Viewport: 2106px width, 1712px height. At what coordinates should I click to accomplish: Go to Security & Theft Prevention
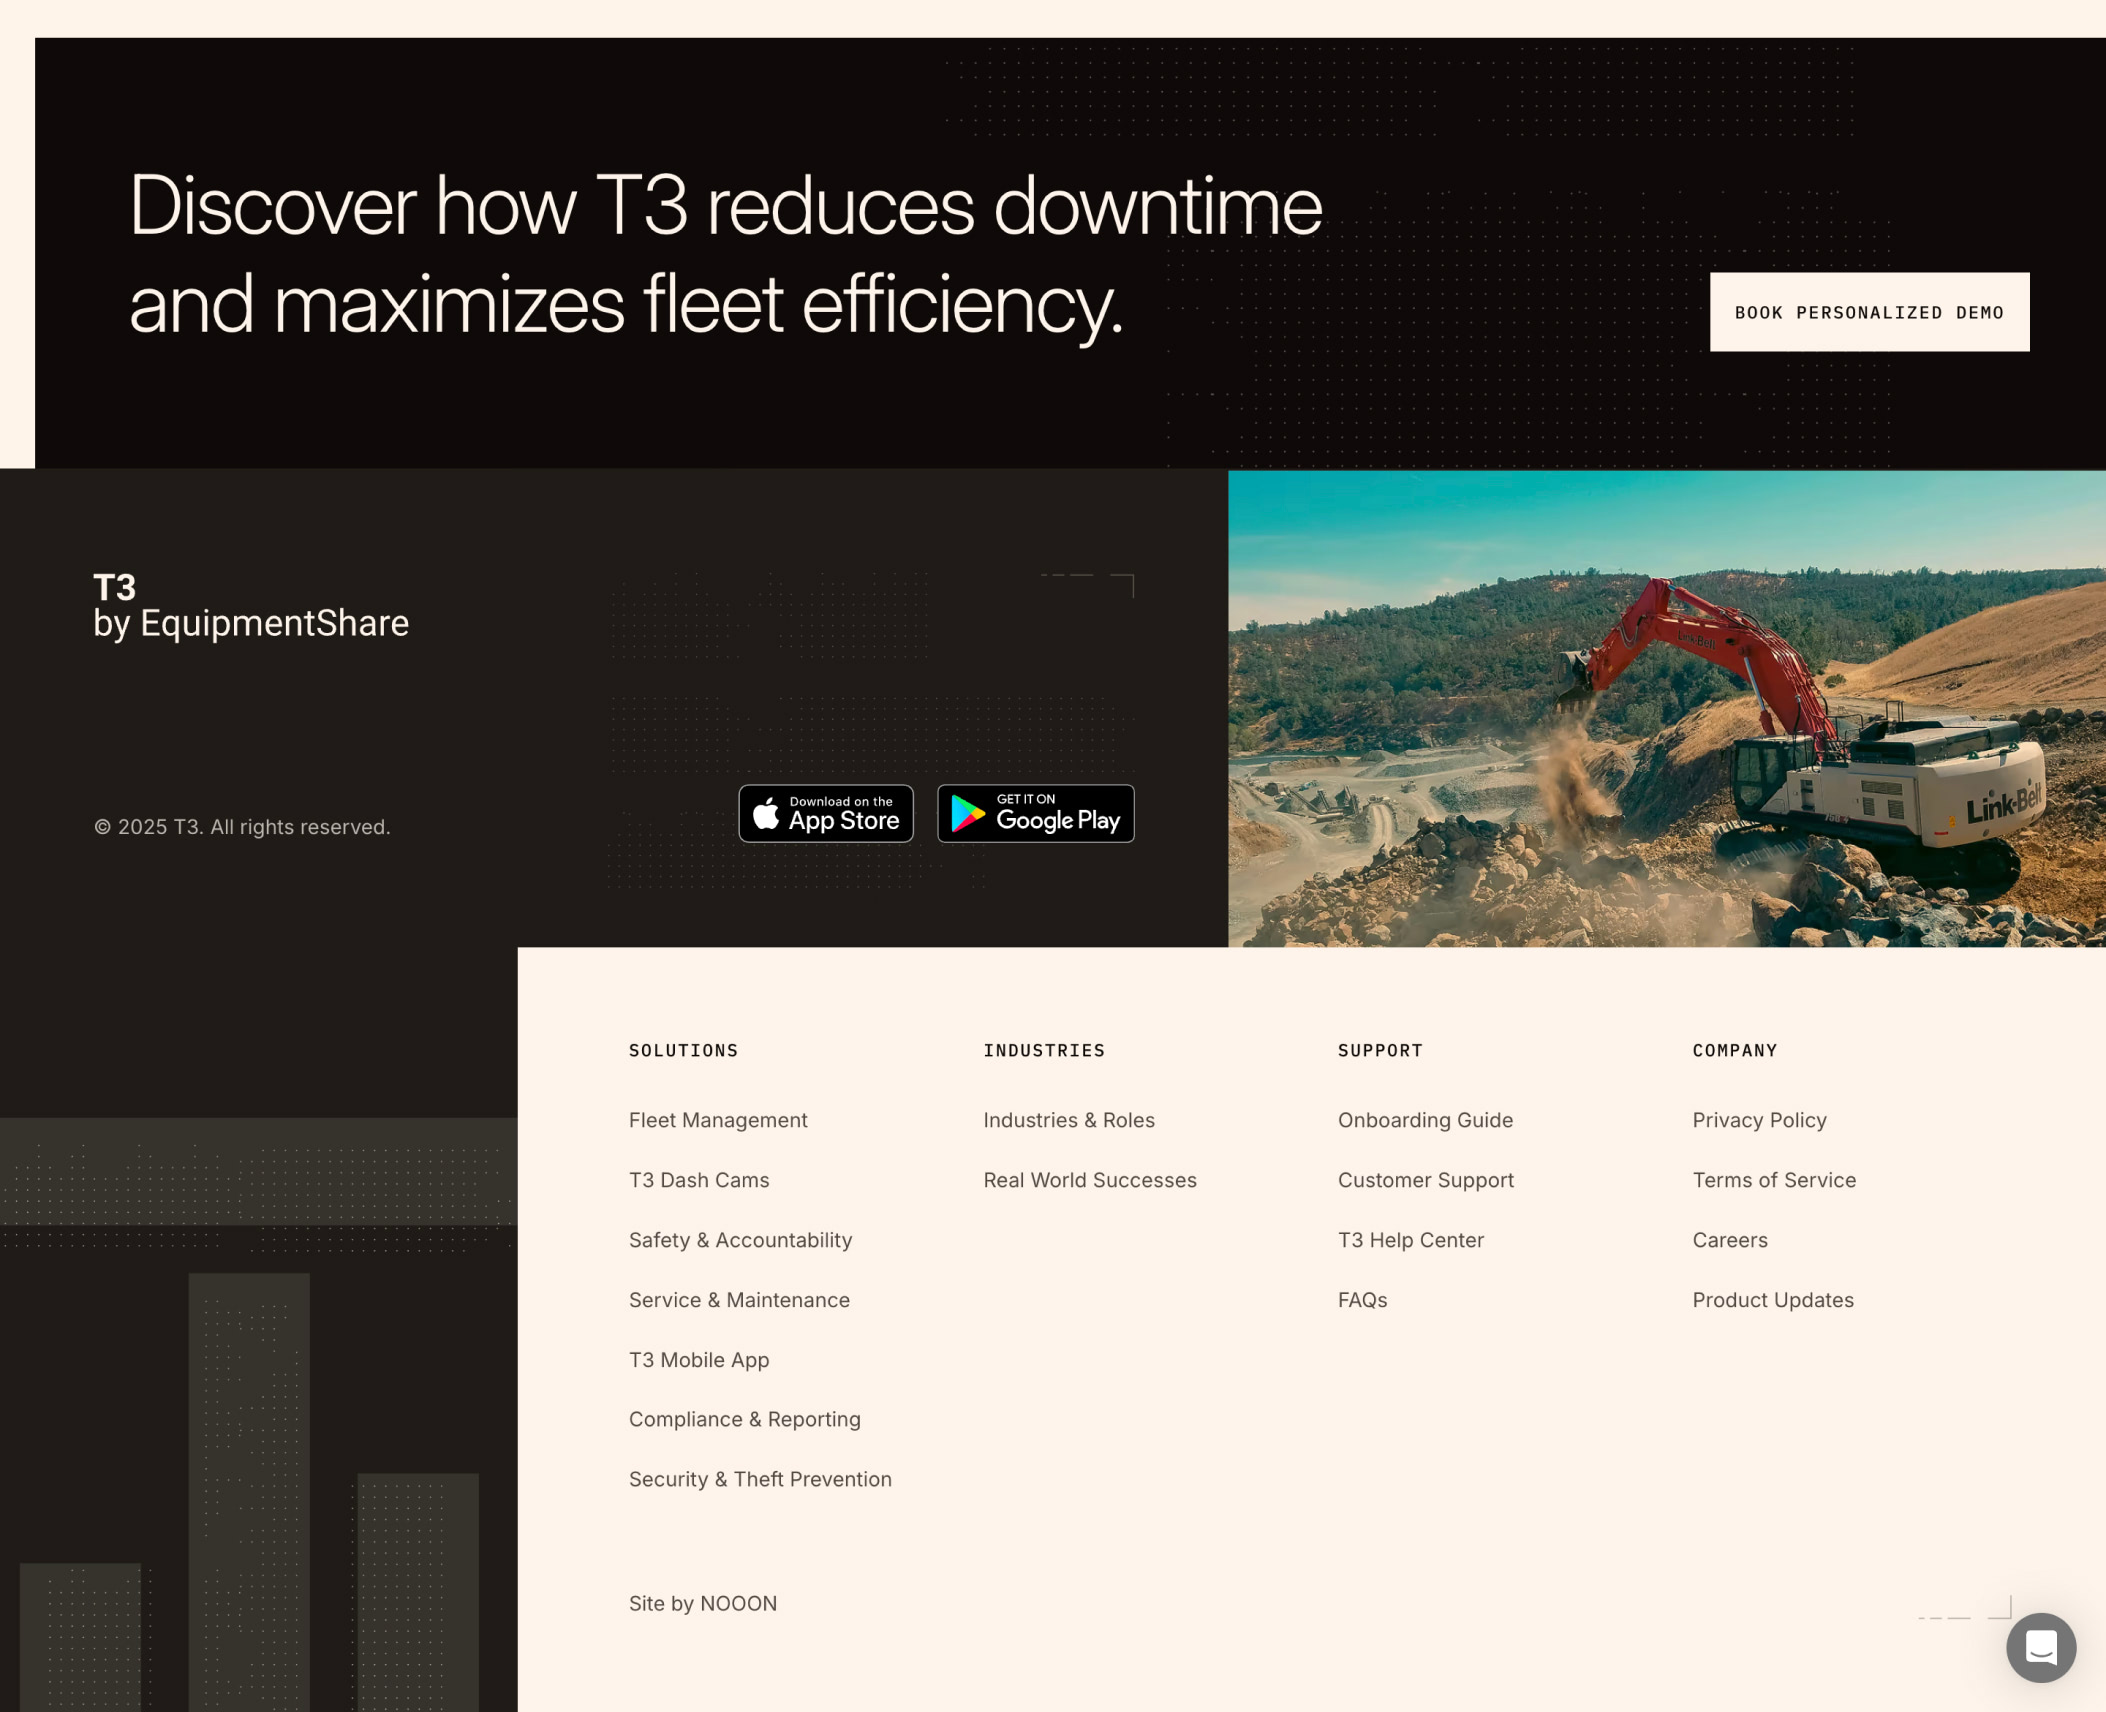click(760, 1479)
